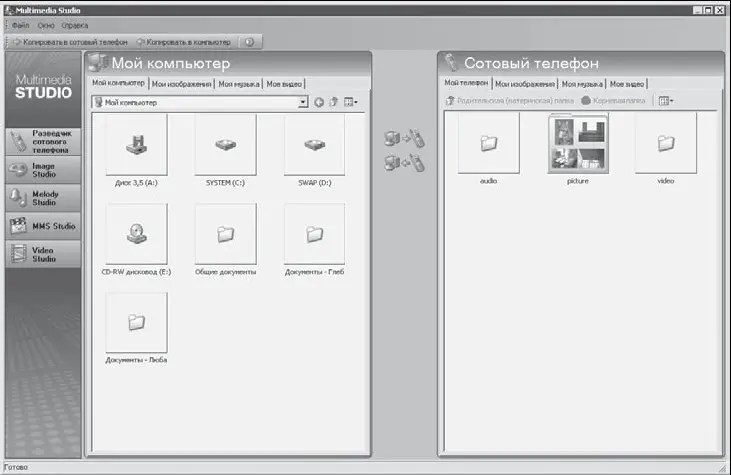Switch to phone's Моя музыка tab
The image size is (731, 475).
coord(582,84)
